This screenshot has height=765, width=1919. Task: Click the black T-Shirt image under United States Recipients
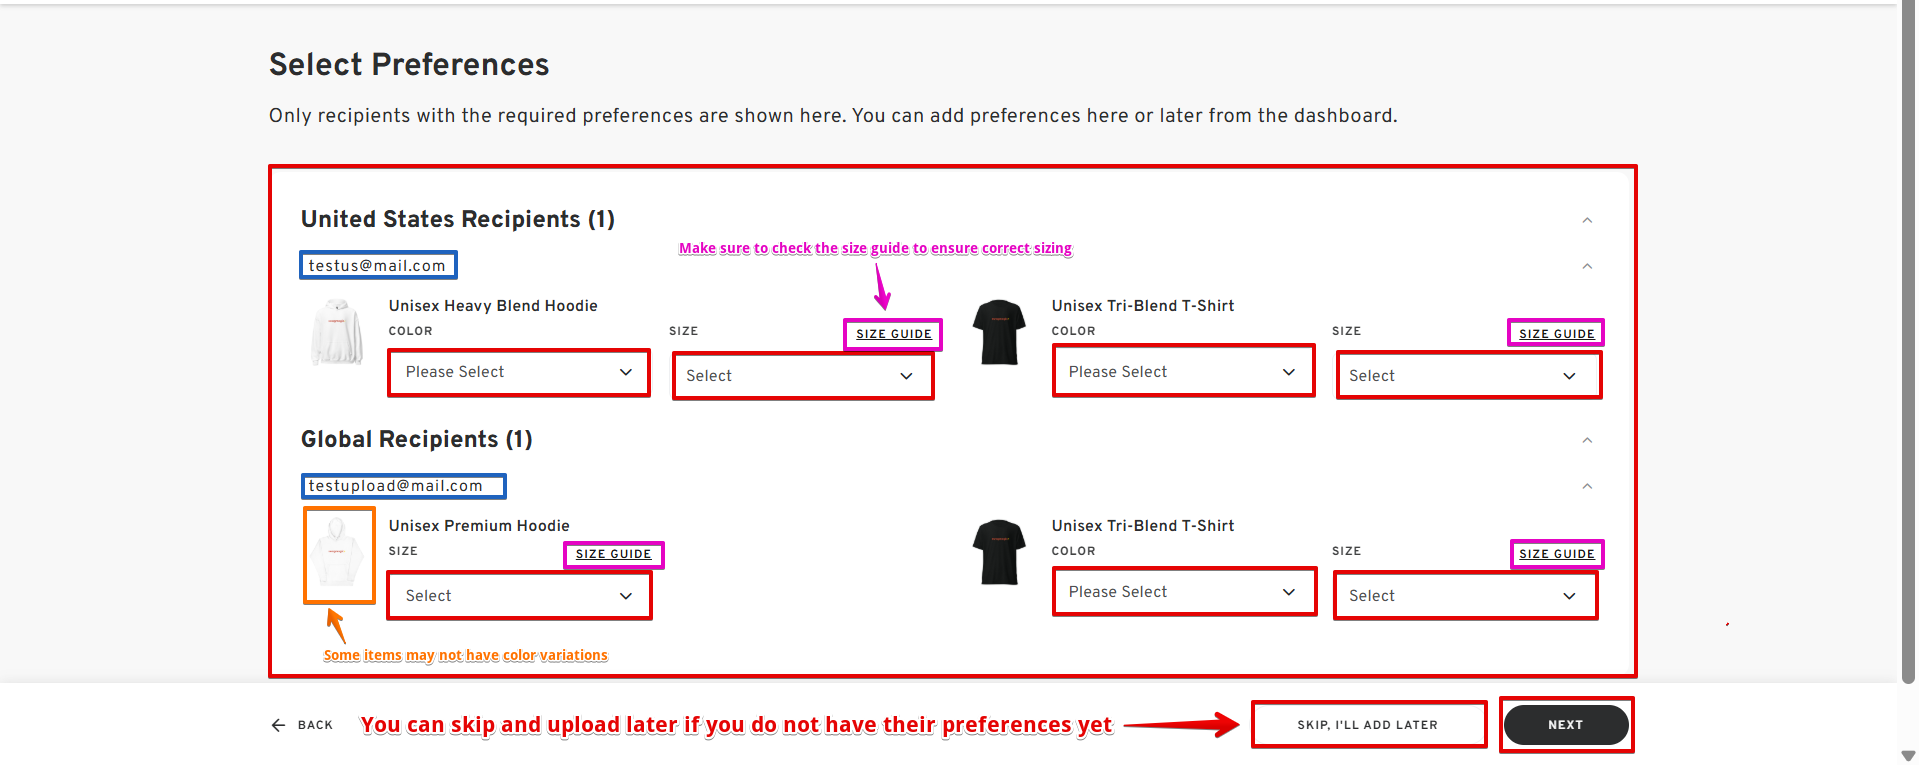pos(999,332)
